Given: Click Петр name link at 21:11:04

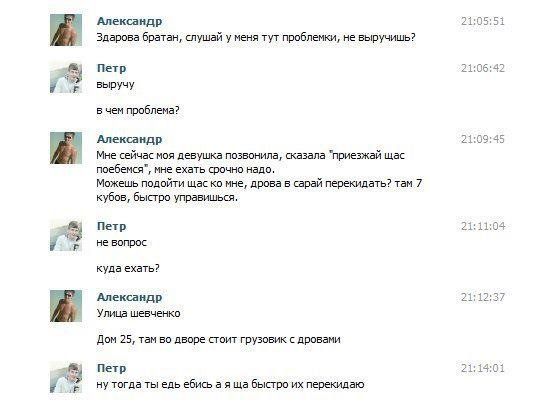Looking at the screenshot, I should [111, 226].
